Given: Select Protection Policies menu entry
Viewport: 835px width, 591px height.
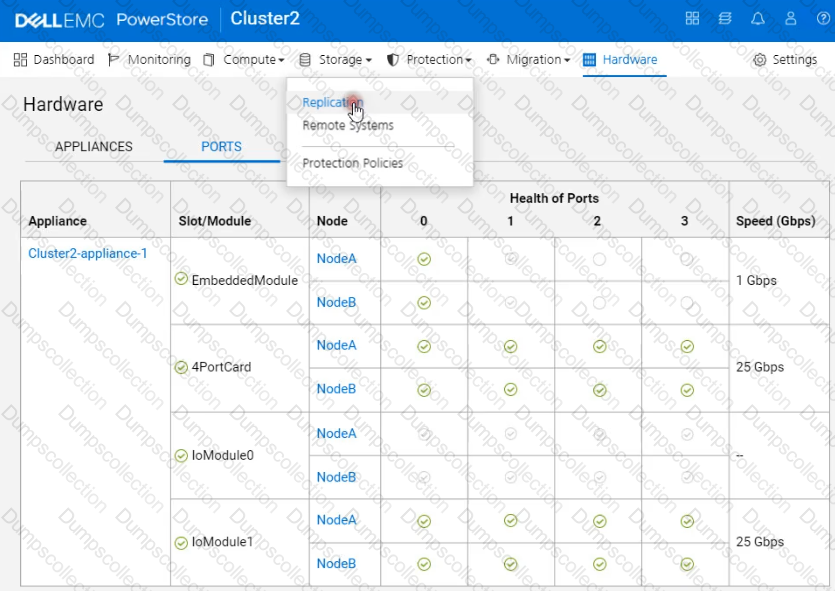Looking at the screenshot, I should 352,163.
